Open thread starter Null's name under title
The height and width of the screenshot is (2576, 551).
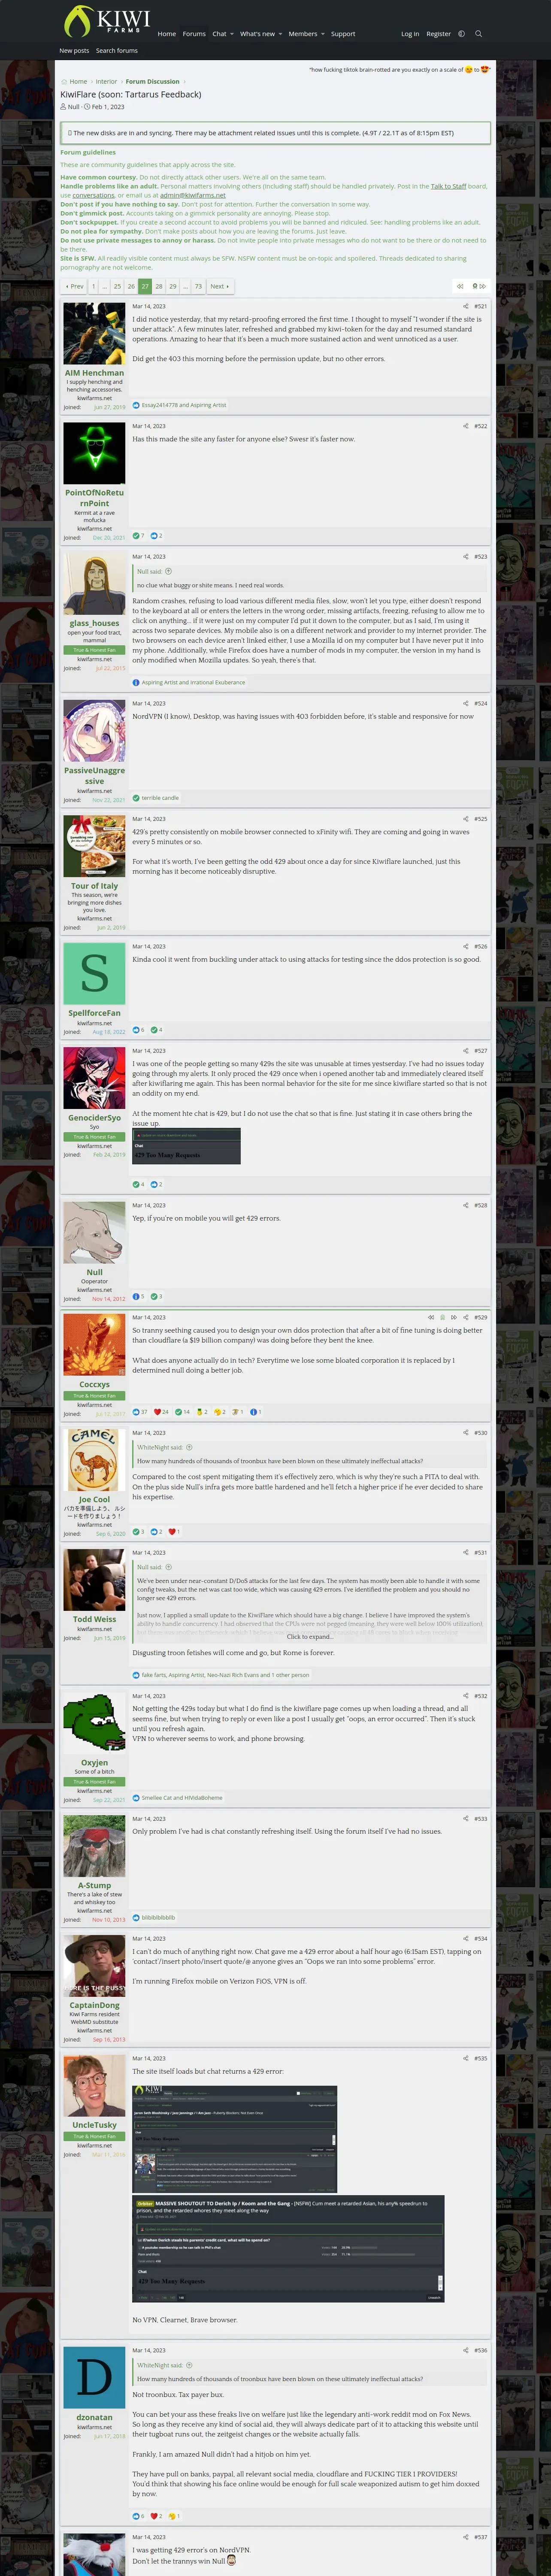pos(73,106)
